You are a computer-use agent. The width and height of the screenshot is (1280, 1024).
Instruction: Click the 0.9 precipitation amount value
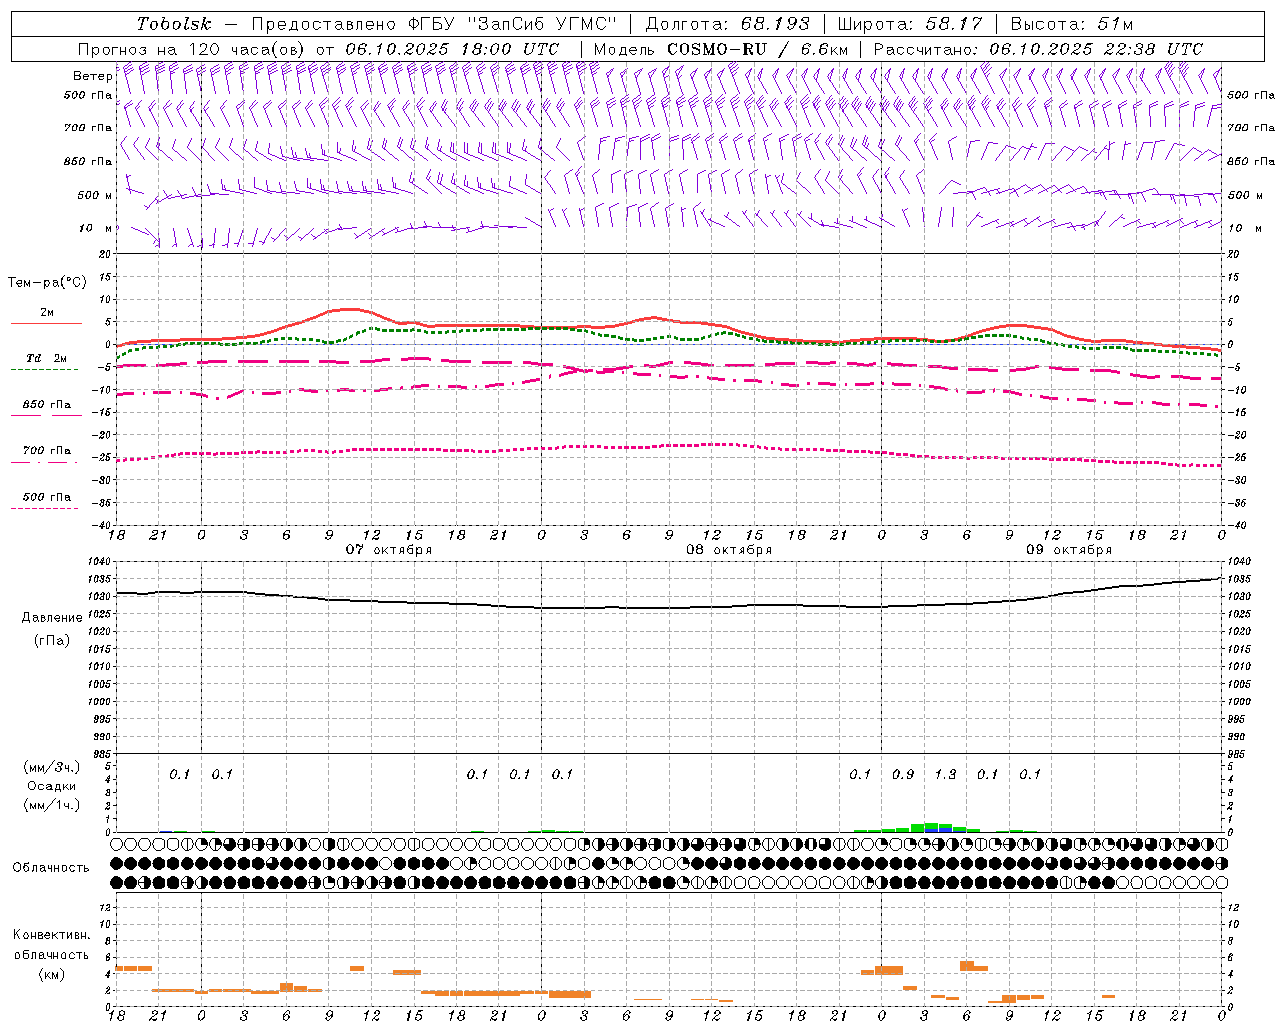[903, 774]
